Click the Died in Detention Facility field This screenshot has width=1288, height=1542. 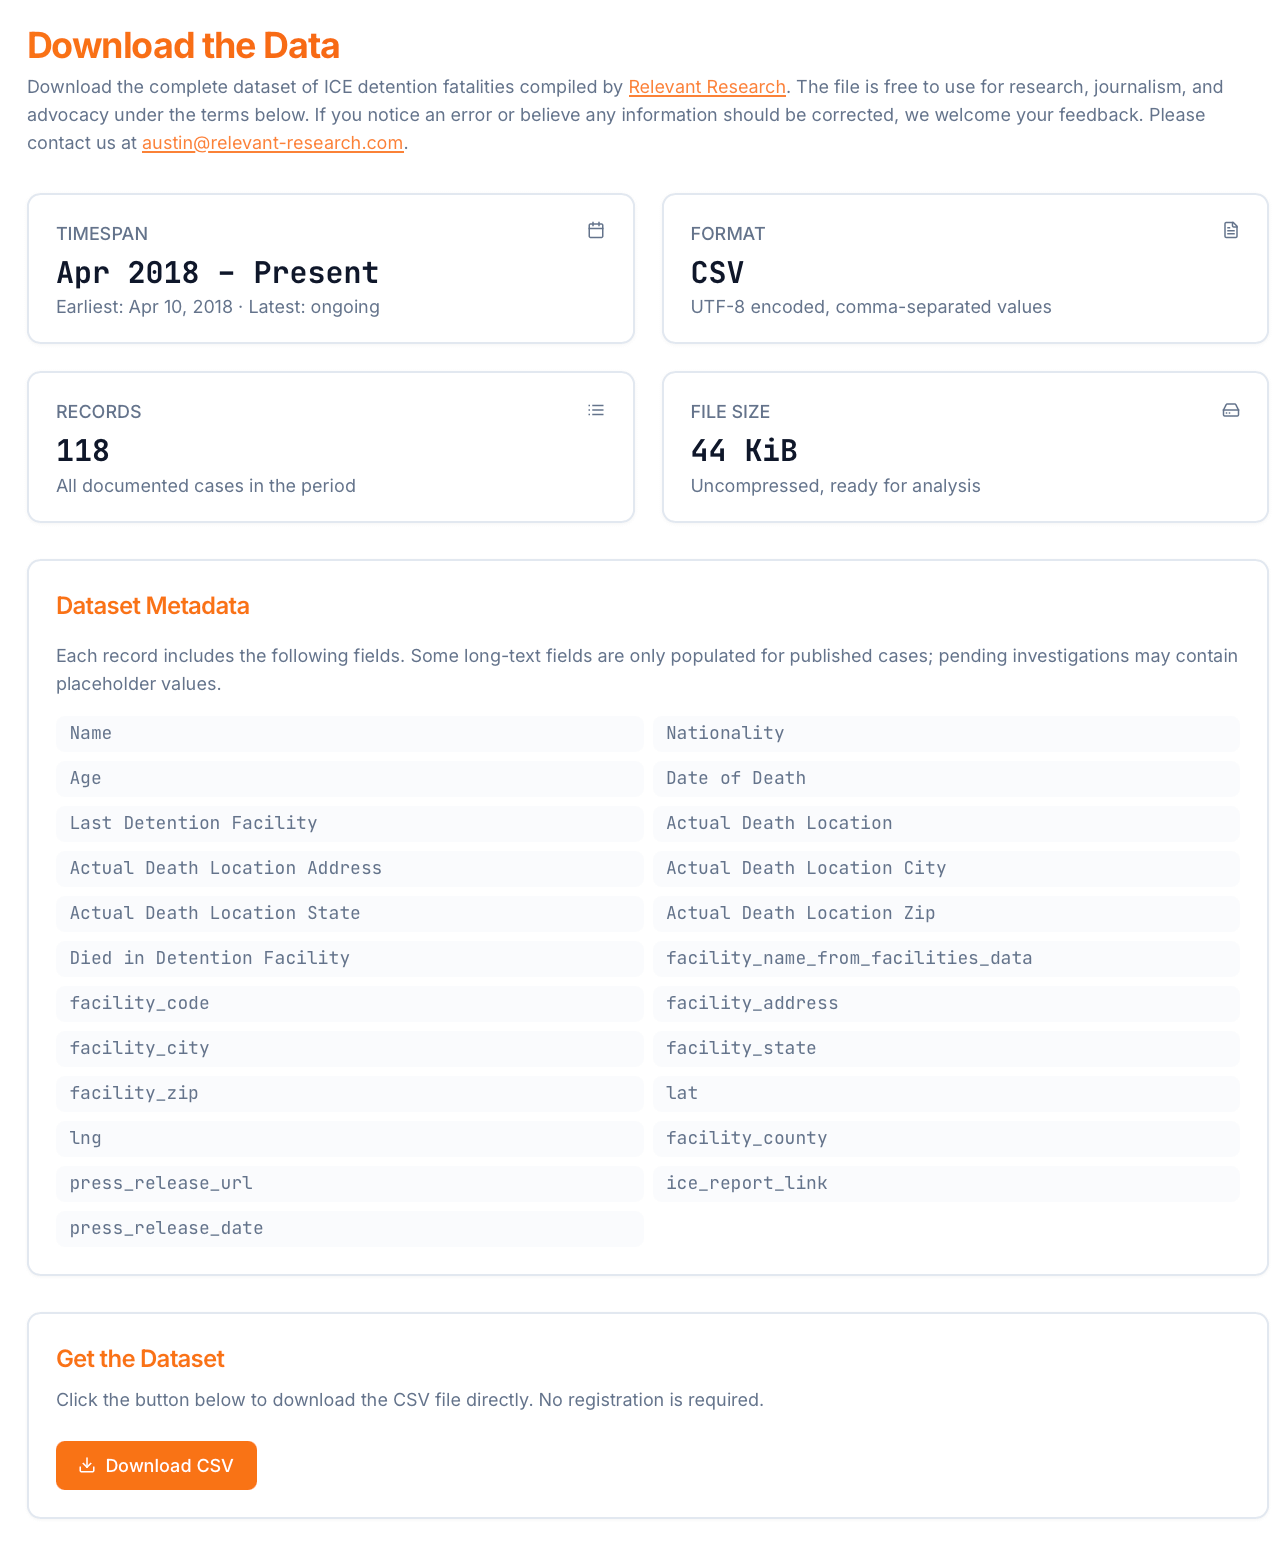coord(350,958)
